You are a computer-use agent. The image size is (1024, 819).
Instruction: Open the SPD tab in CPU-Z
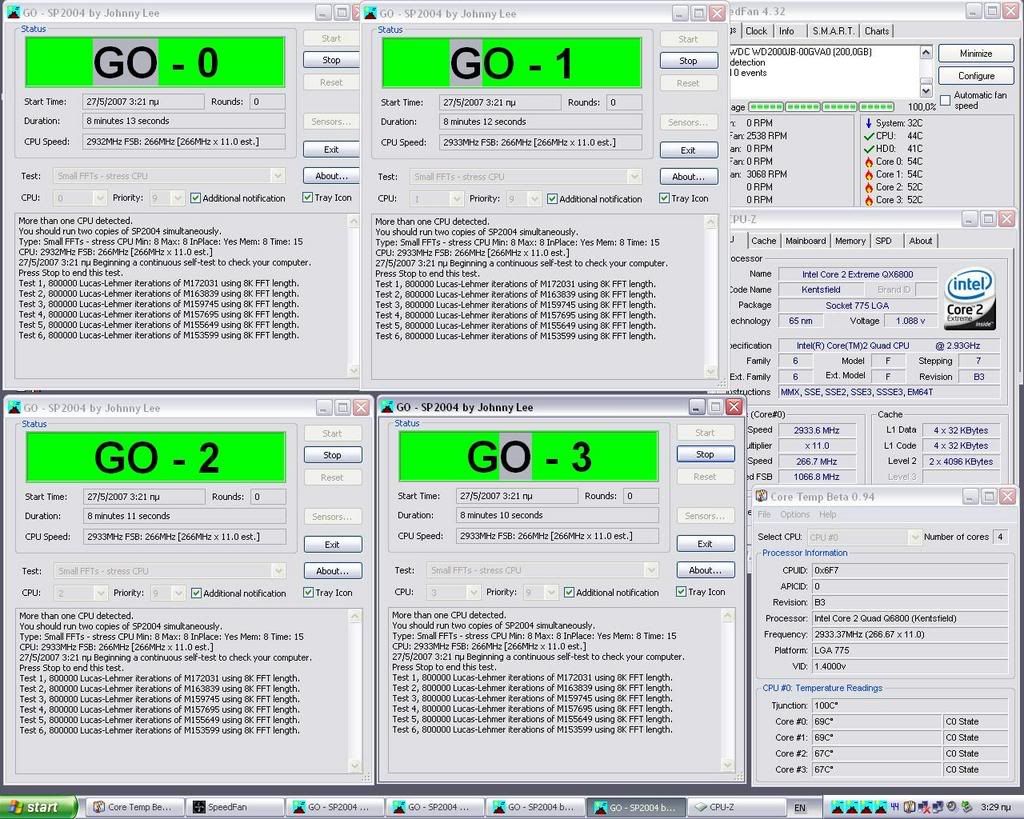883,240
